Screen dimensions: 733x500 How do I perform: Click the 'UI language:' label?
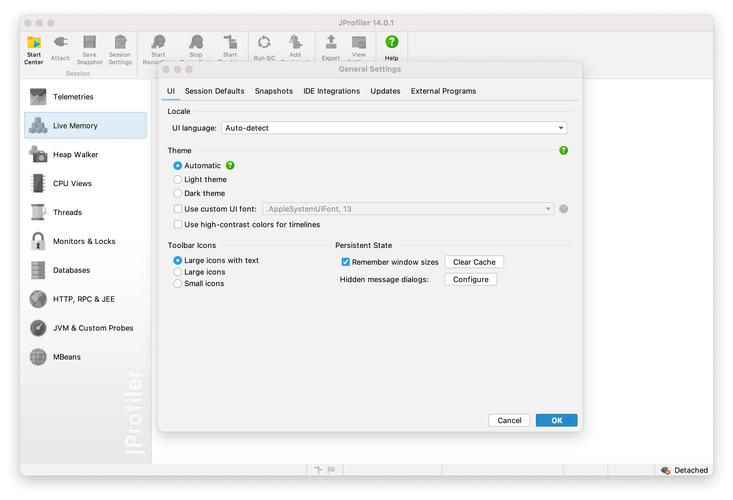click(x=194, y=128)
